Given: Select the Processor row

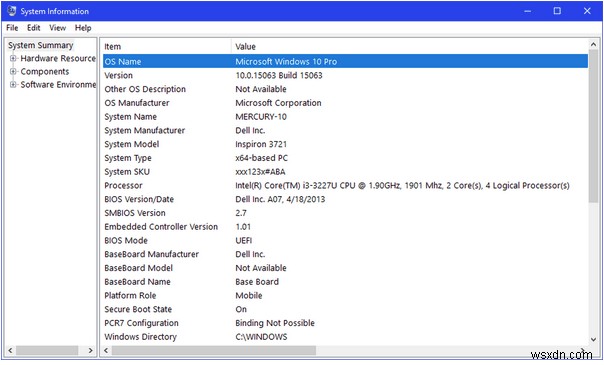Looking at the screenshot, I should (345, 186).
